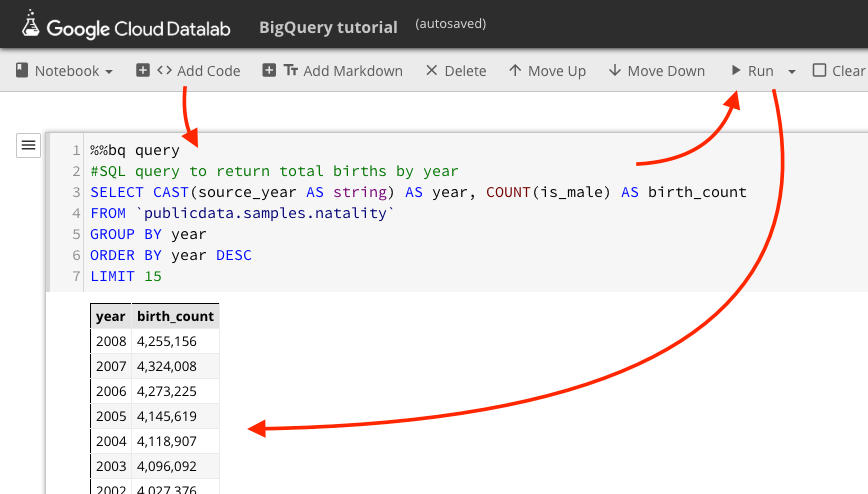Click the Clear button
This screenshot has width=868, height=494.
[839, 71]
